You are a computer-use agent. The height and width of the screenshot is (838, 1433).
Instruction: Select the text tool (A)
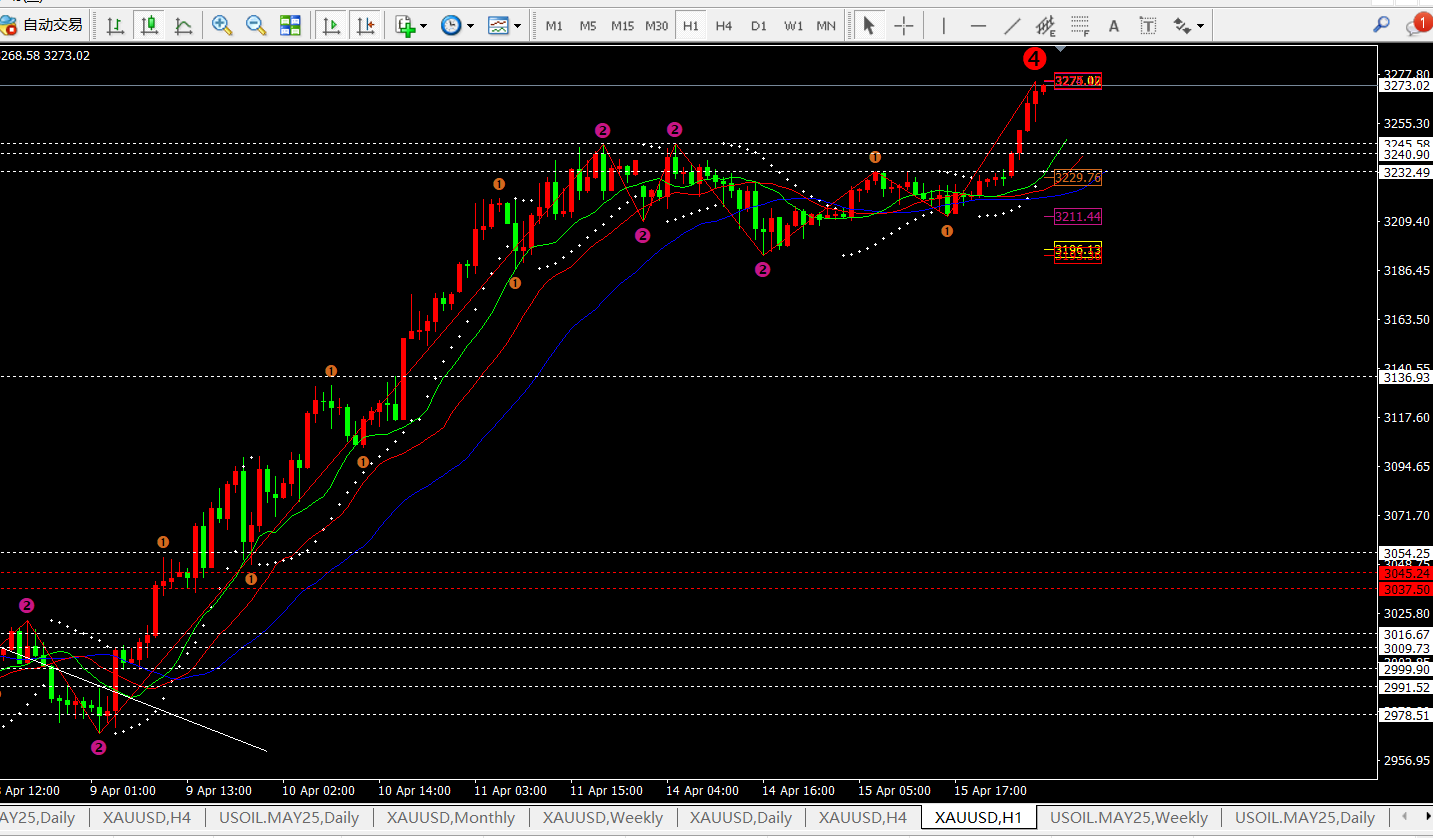1114,25
